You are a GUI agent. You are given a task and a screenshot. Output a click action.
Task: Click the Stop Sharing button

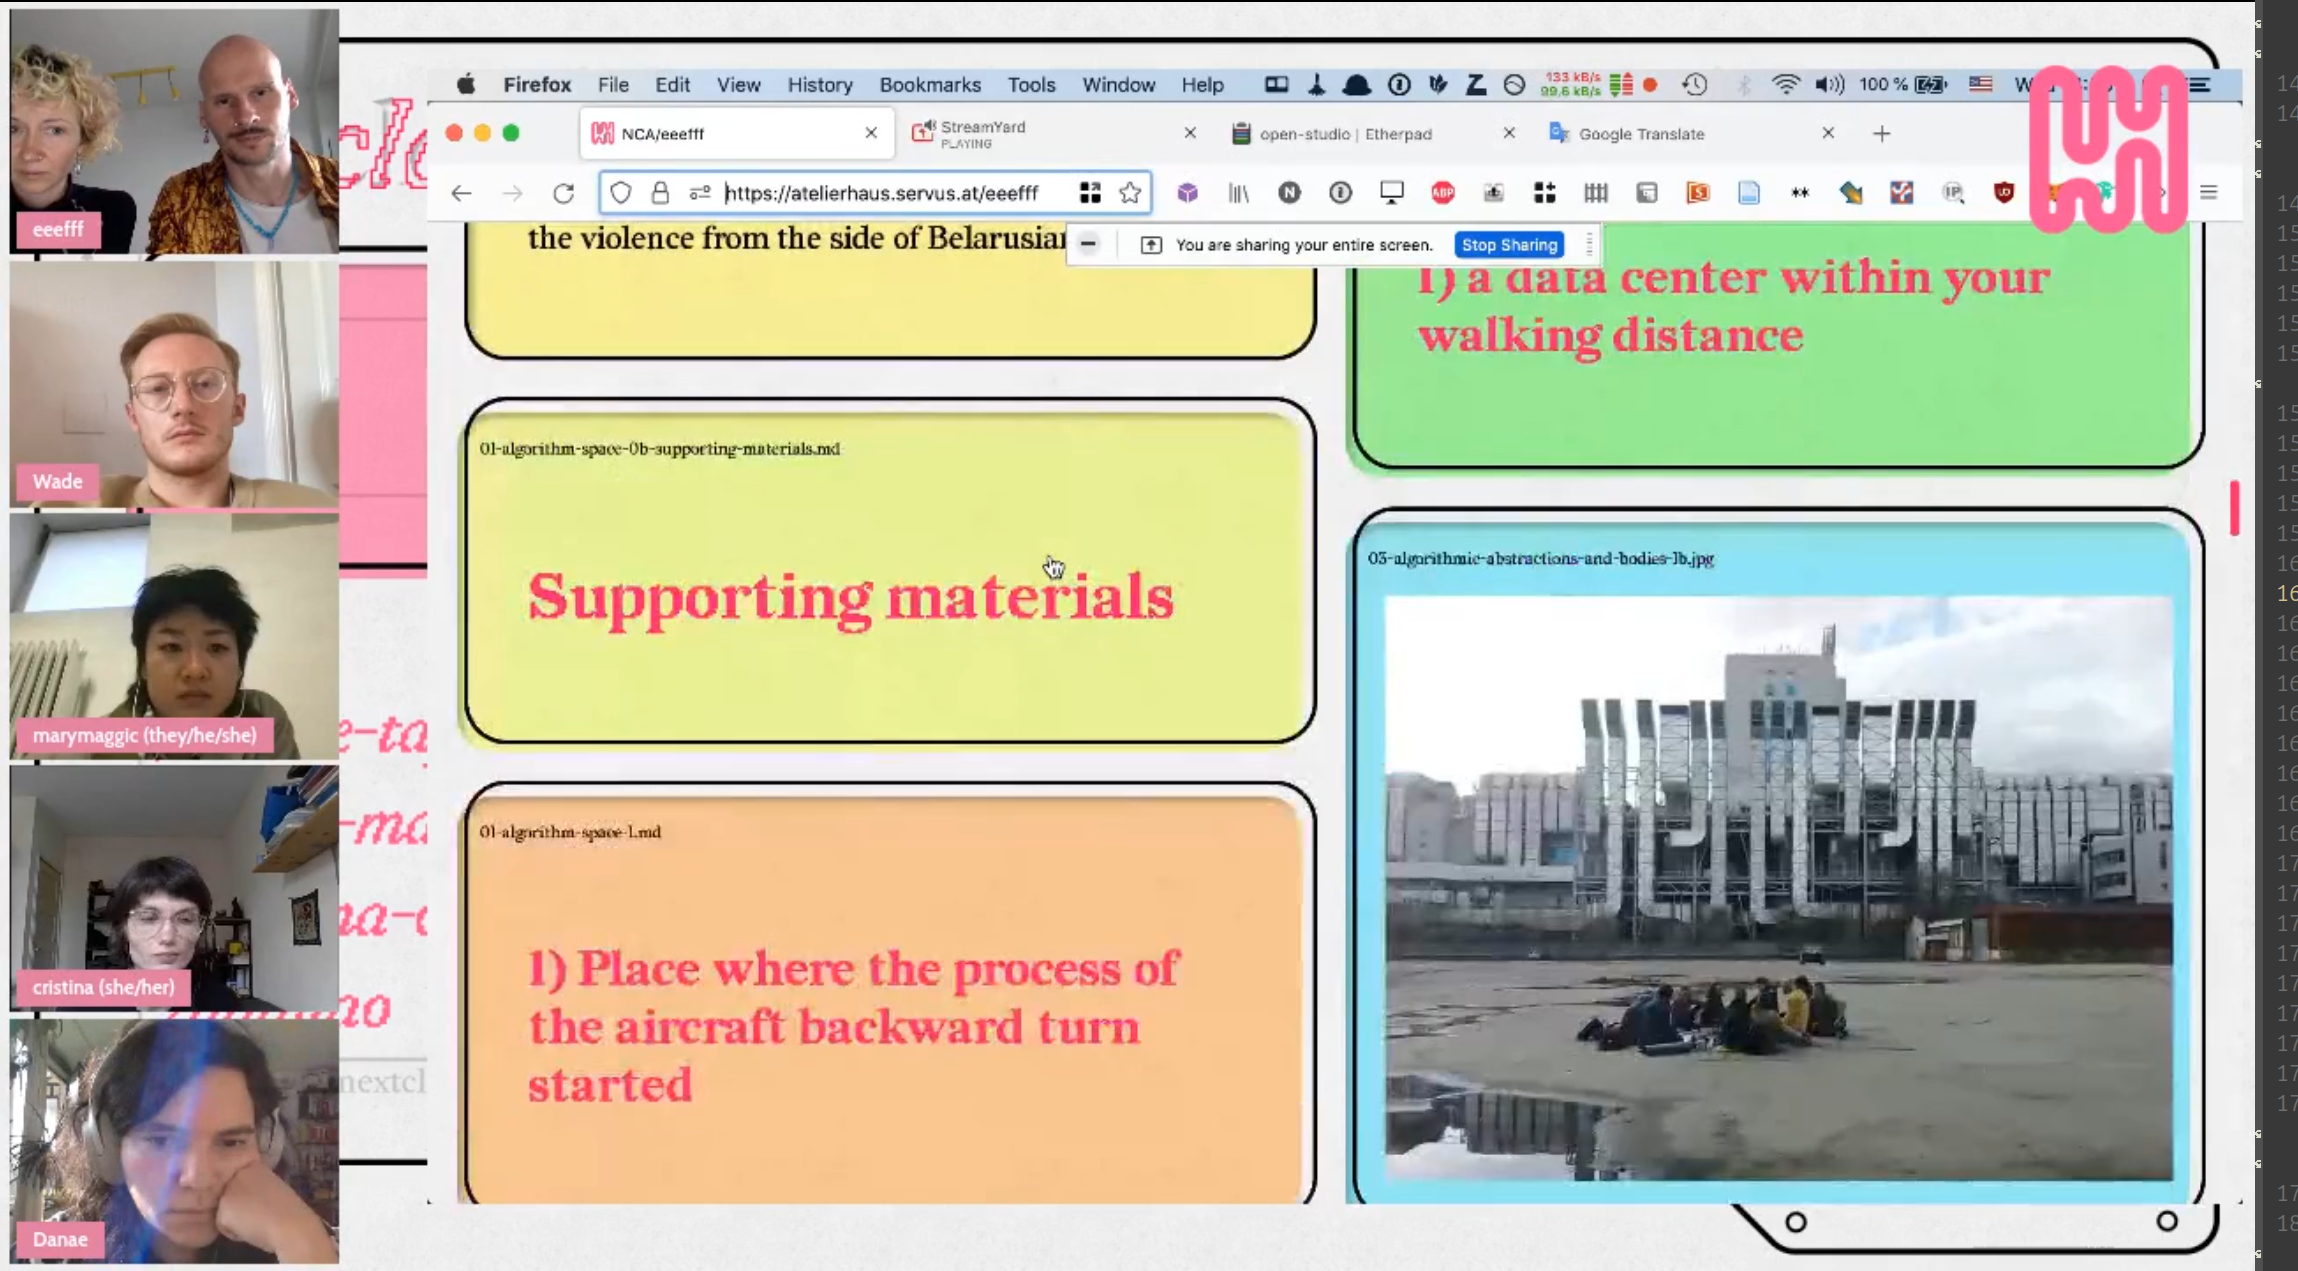point(1509,244)
